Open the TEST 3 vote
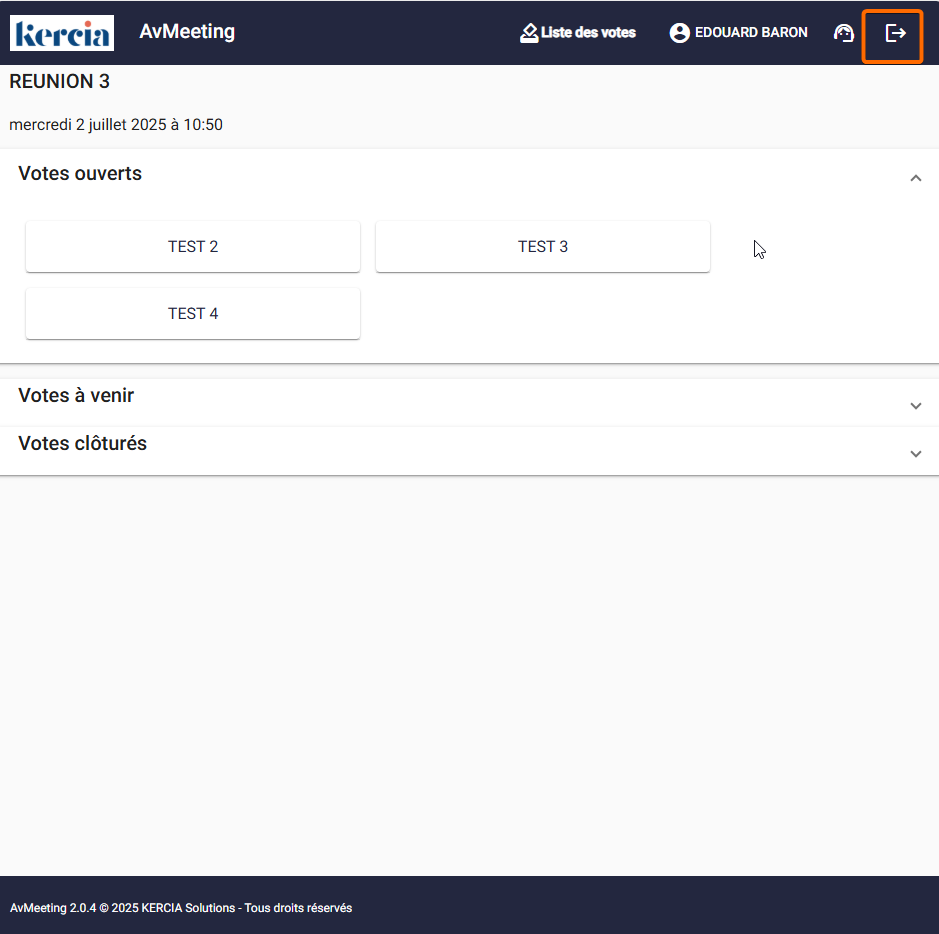 click(543, 247)
